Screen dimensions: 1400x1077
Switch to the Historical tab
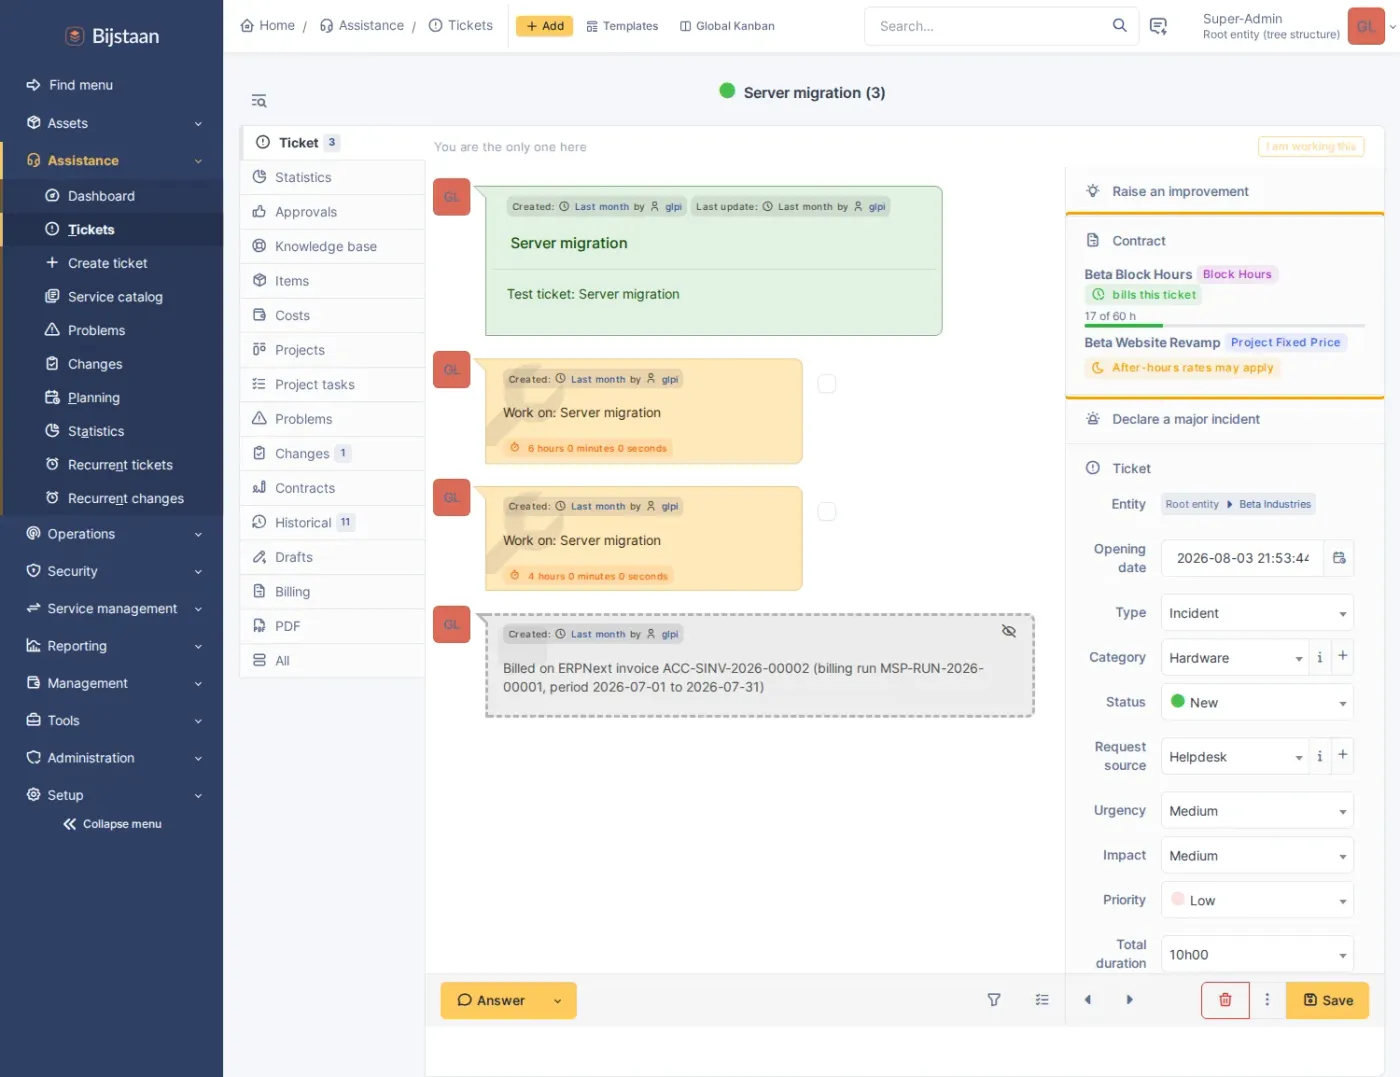point(332,522)
